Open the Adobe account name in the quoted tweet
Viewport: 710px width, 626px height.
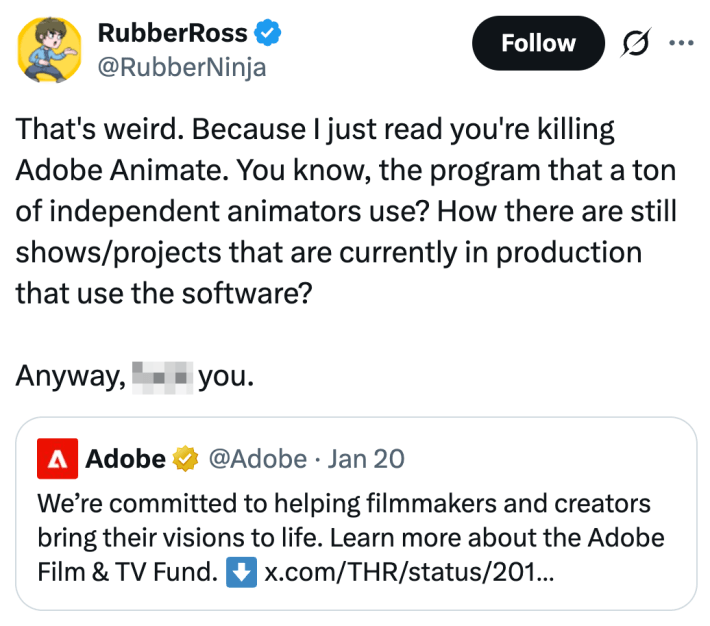tap(125, 459)
